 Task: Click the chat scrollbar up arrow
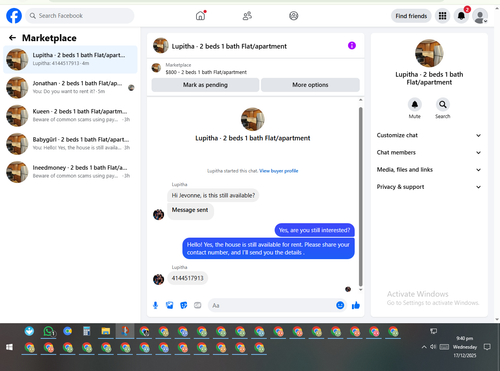[360, 100]
